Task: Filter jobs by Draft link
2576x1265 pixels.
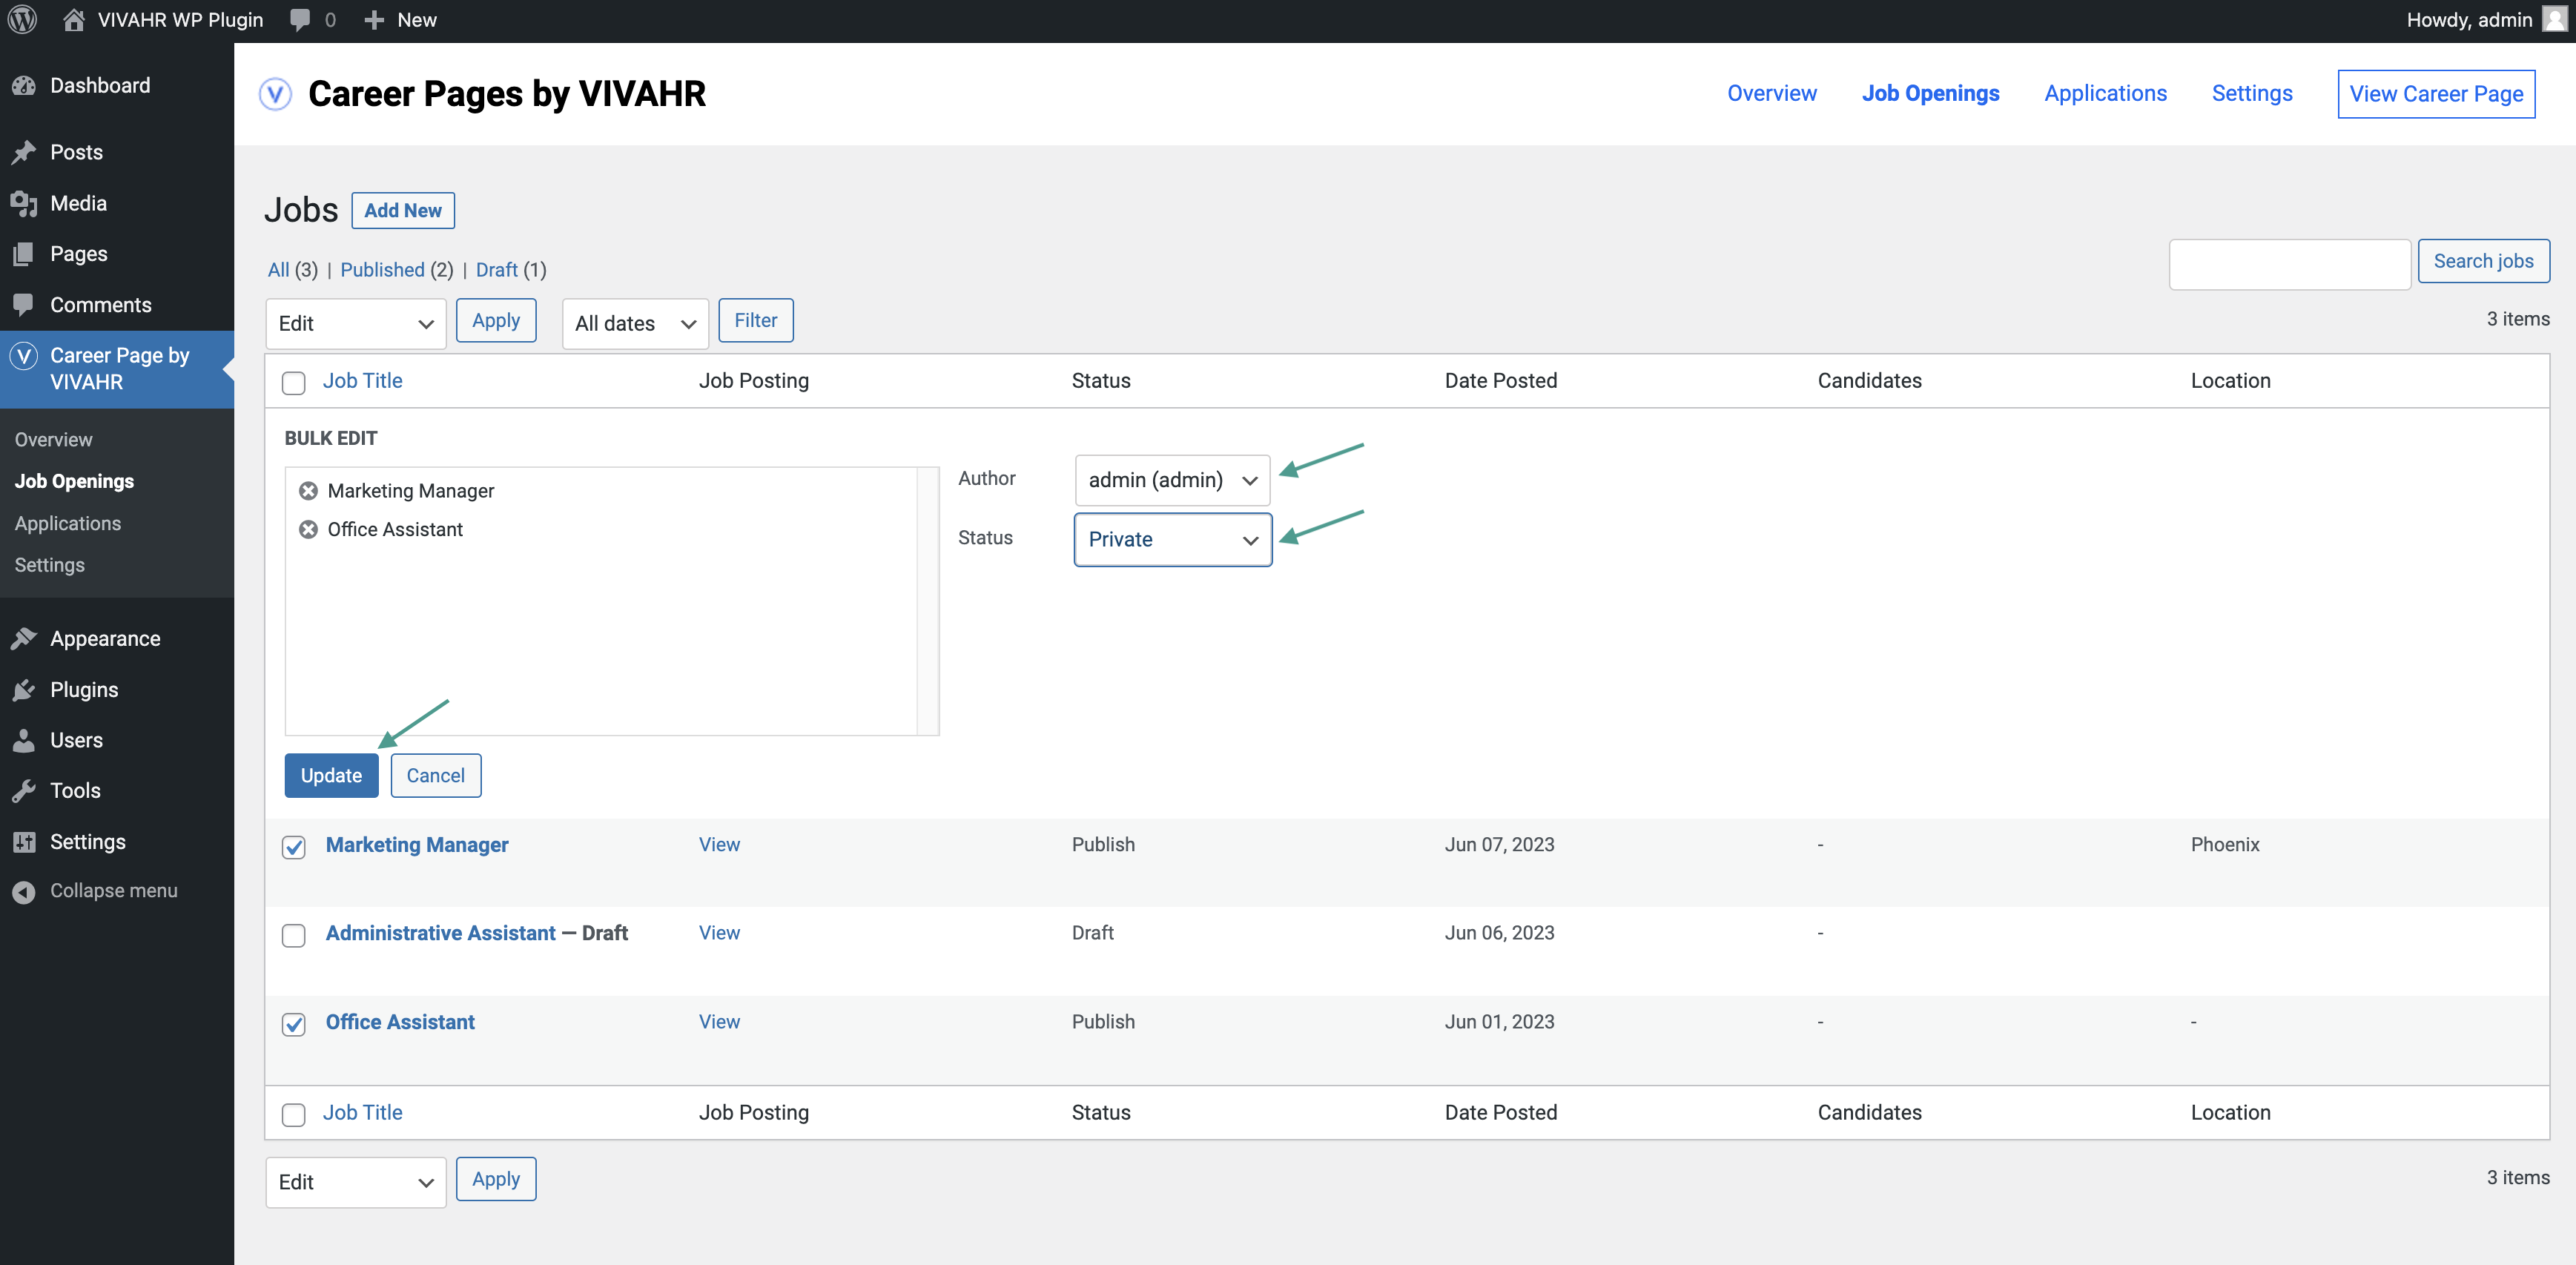Action: tap(496, 270)
